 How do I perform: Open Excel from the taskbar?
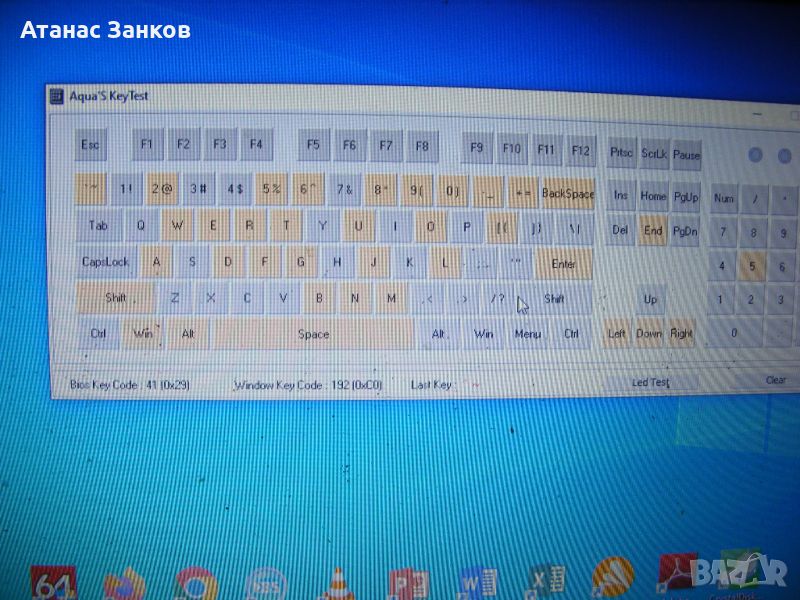[546, 582]
